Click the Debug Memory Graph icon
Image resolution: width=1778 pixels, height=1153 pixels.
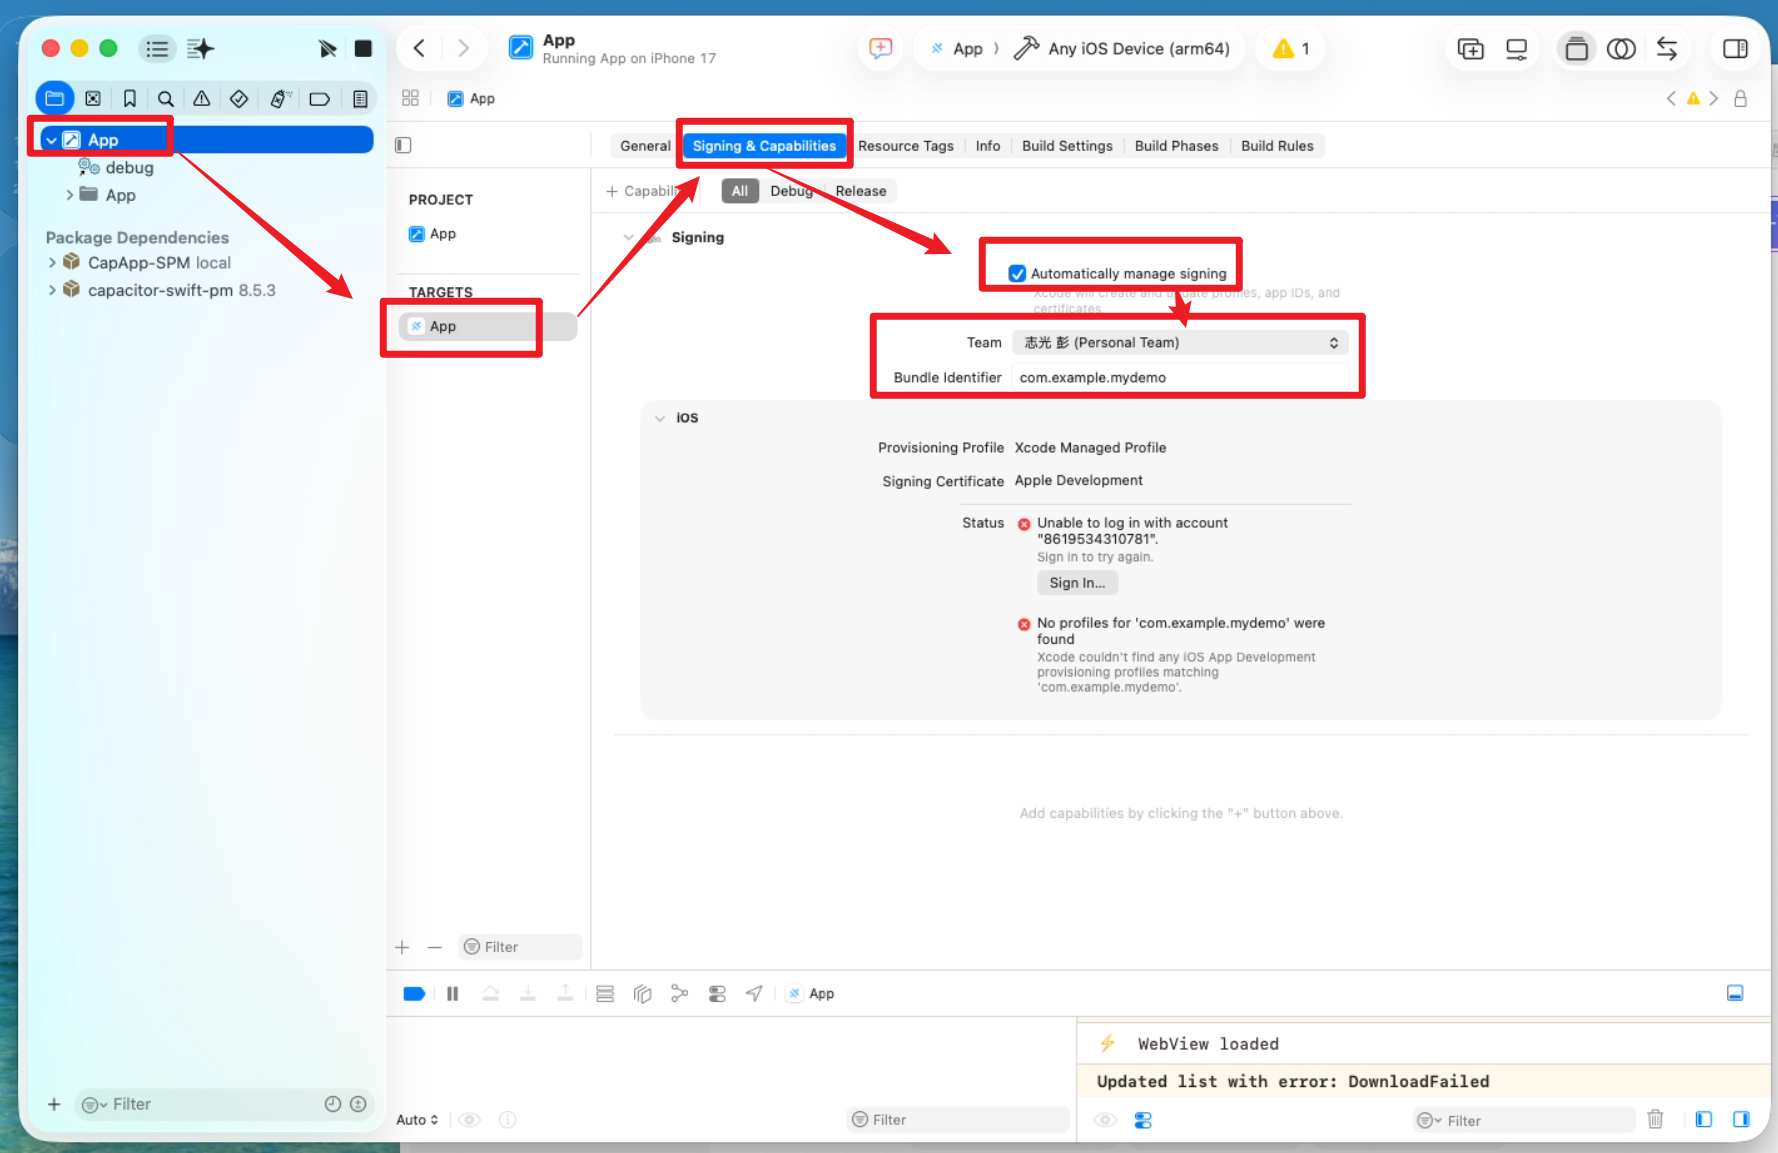pos(680,993)
